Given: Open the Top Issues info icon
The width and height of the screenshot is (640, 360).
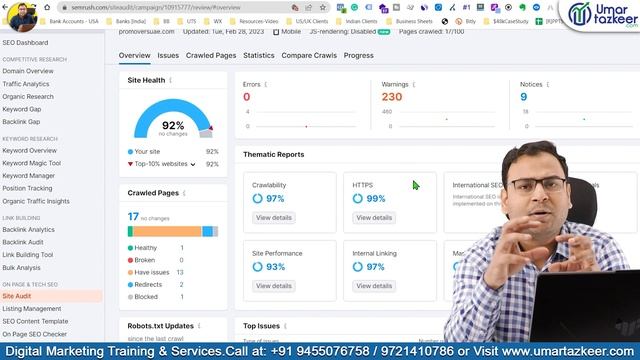Looking at the screenshot, I should (285, 326).
